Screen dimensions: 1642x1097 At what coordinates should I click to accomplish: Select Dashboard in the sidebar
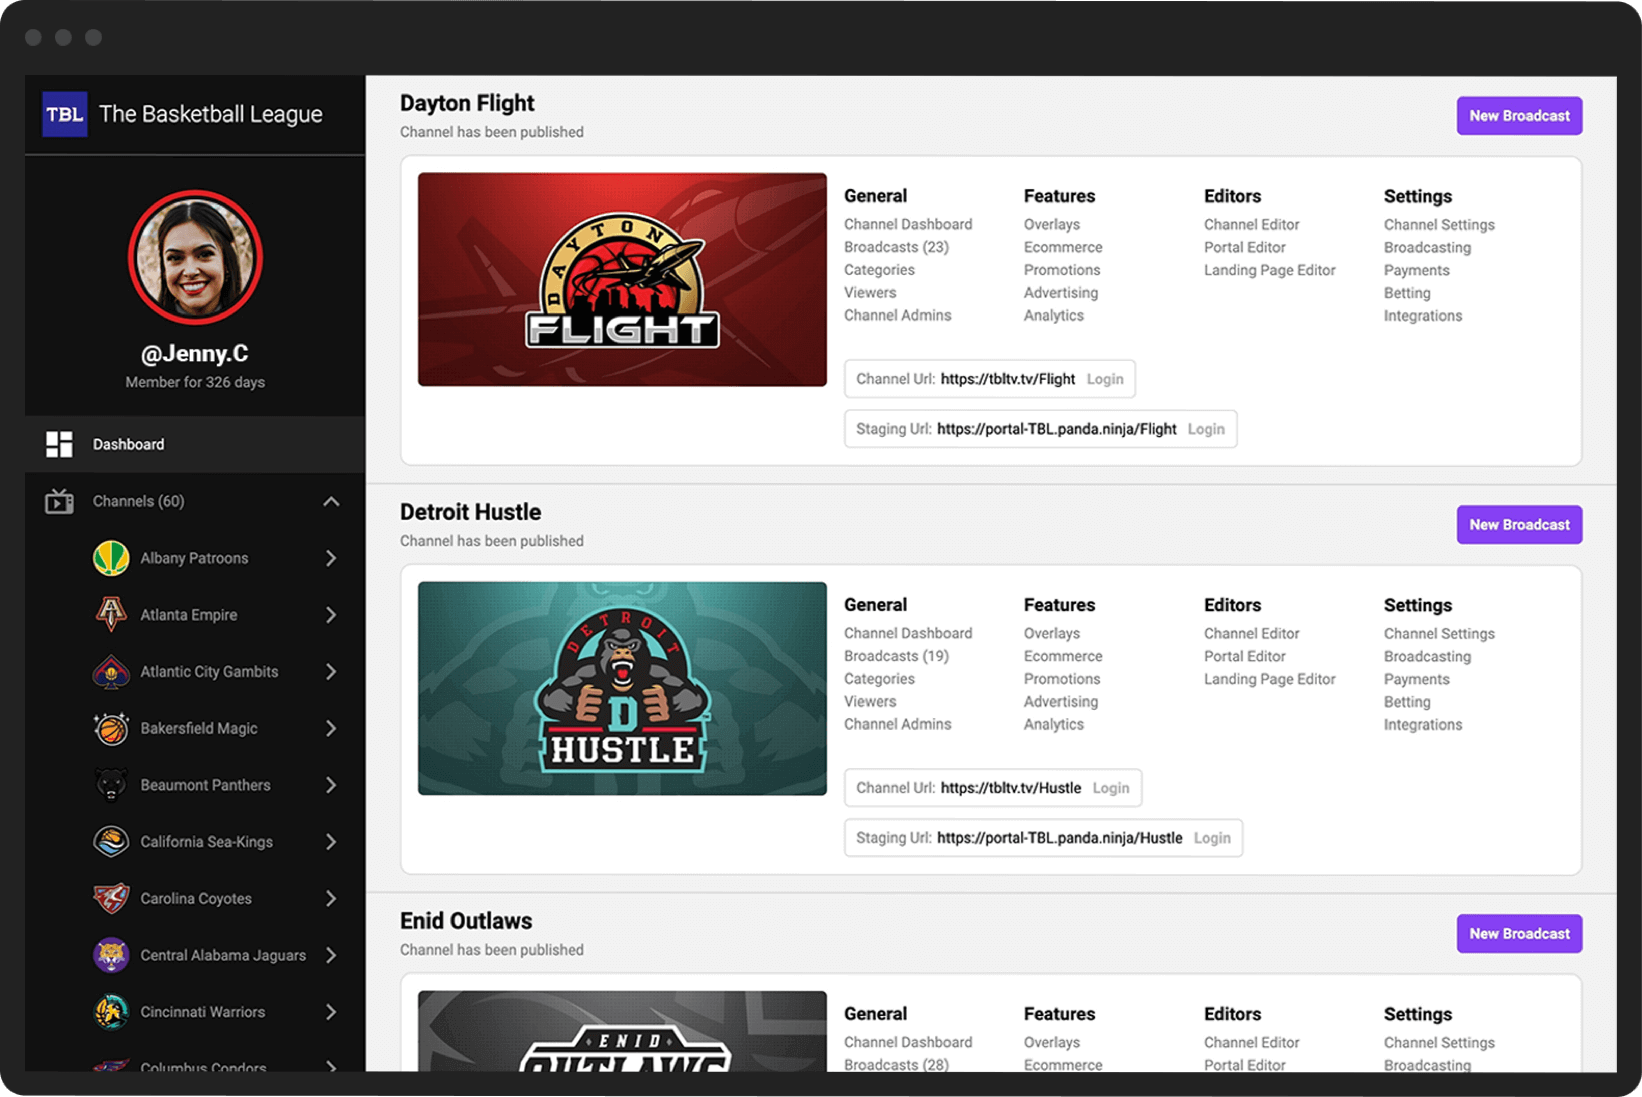128,444
